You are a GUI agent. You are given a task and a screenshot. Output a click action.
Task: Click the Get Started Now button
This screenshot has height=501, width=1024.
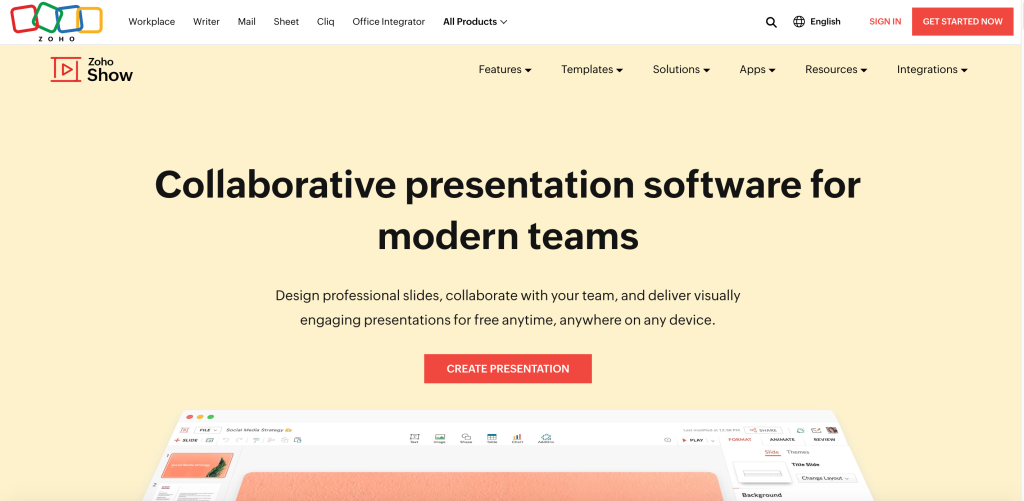click(x=962, y=21)
